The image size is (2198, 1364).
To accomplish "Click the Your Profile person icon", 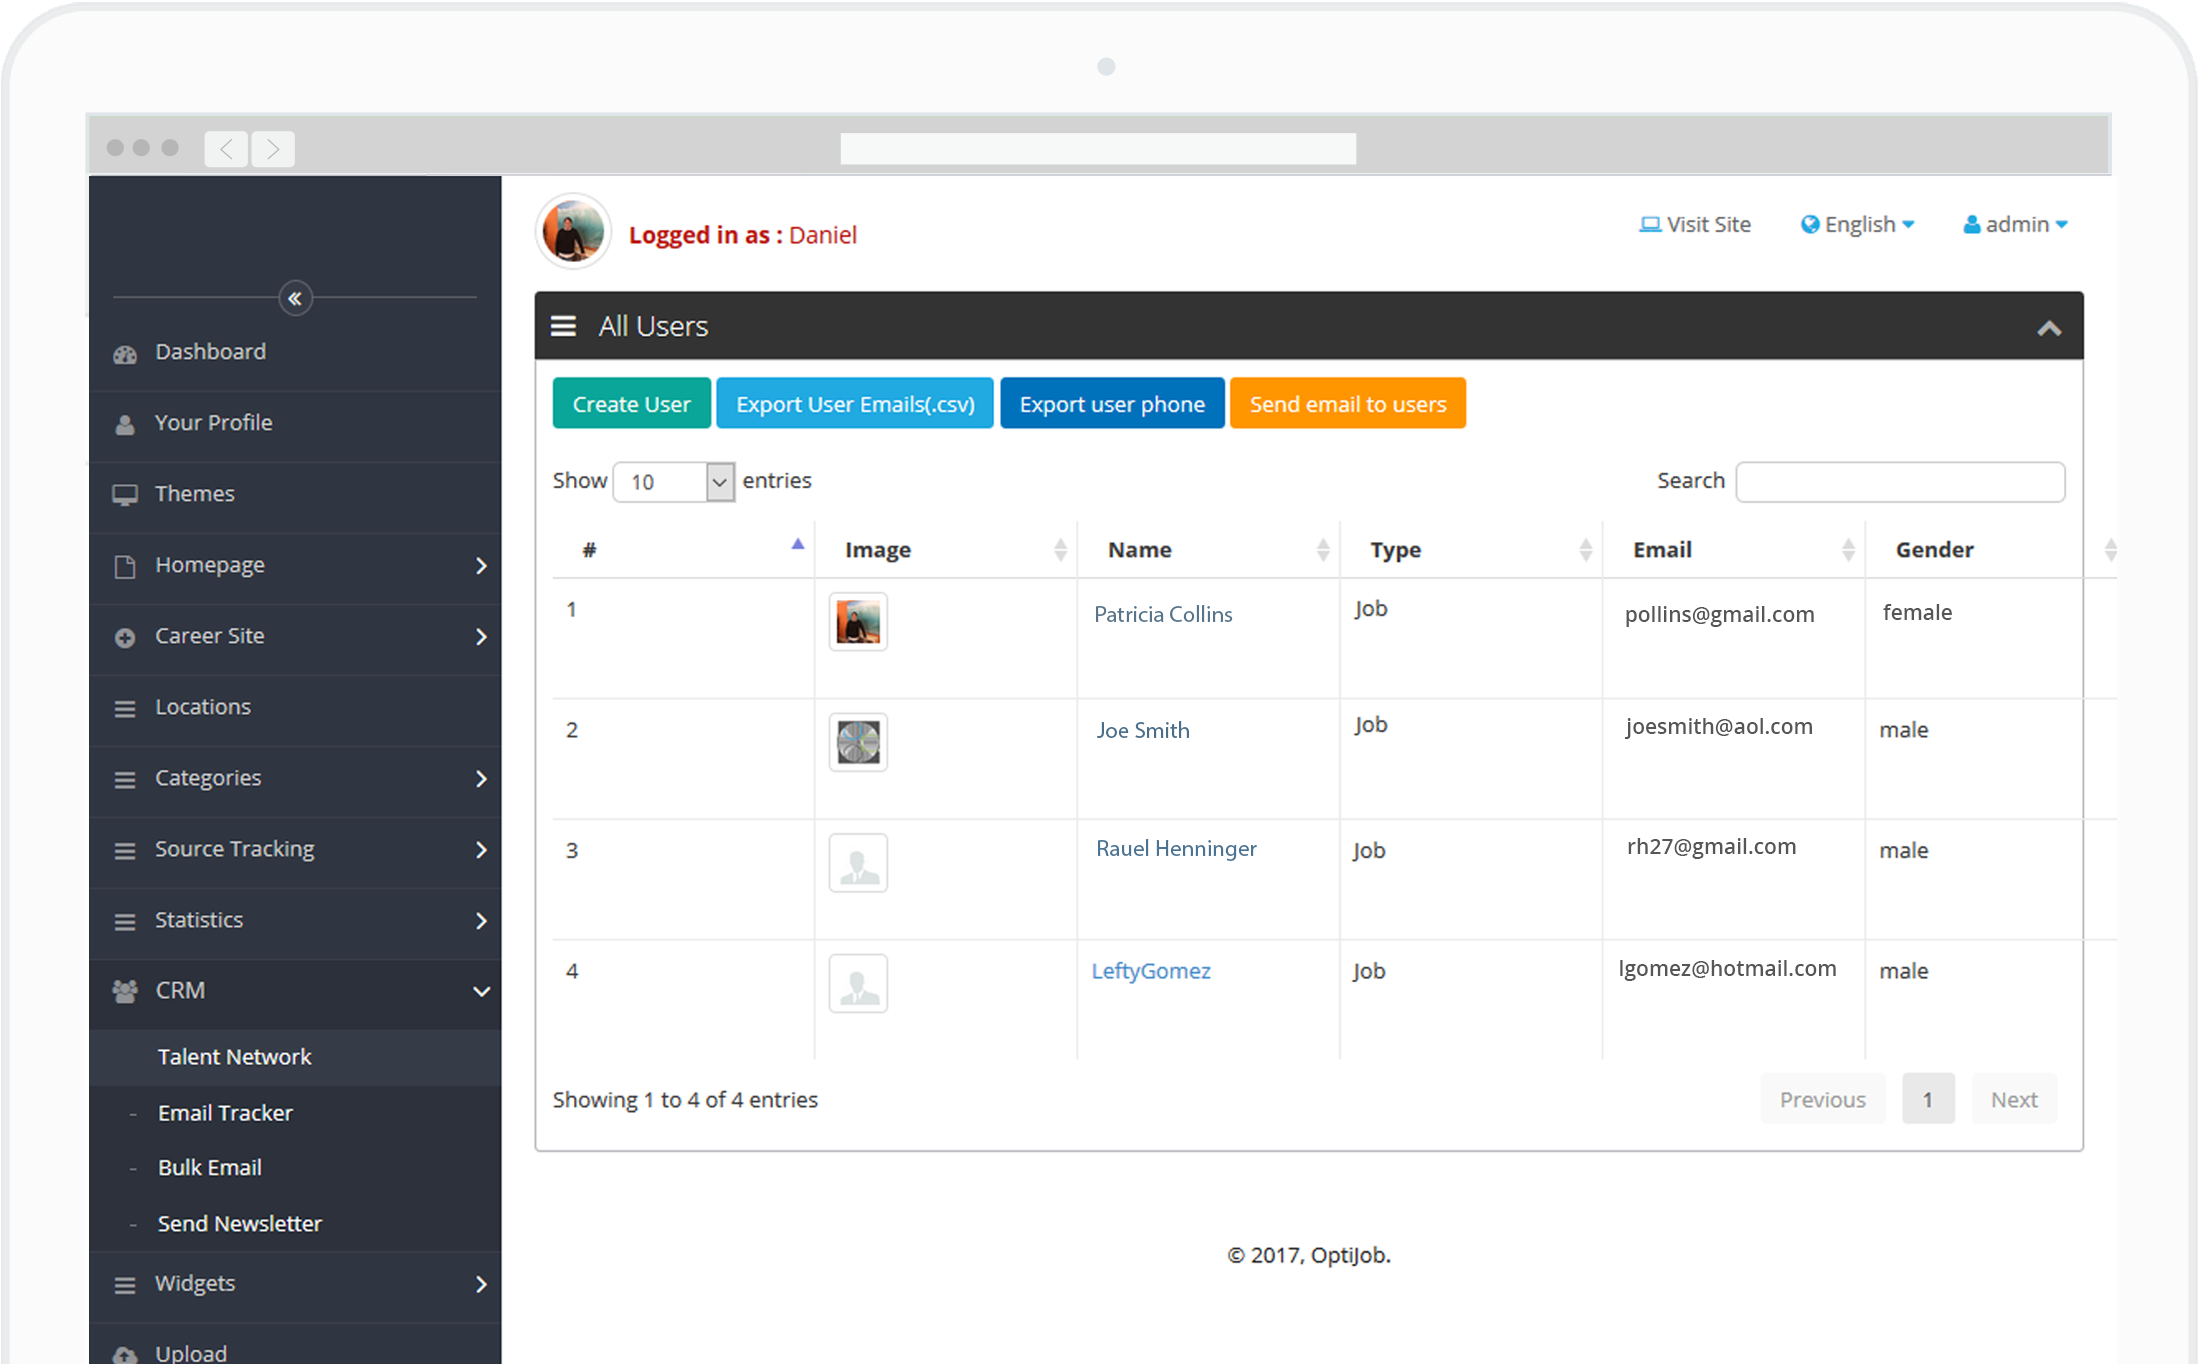I will coord(125,425).
